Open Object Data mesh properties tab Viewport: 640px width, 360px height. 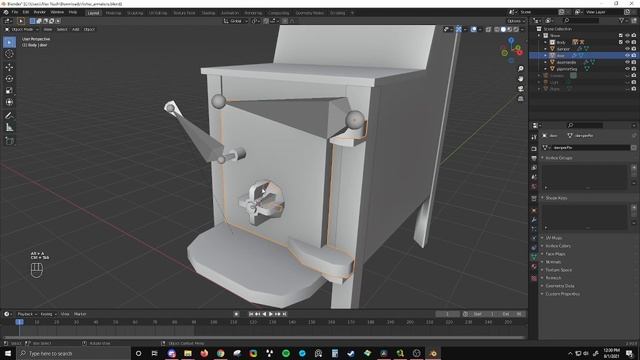point(534,257)
